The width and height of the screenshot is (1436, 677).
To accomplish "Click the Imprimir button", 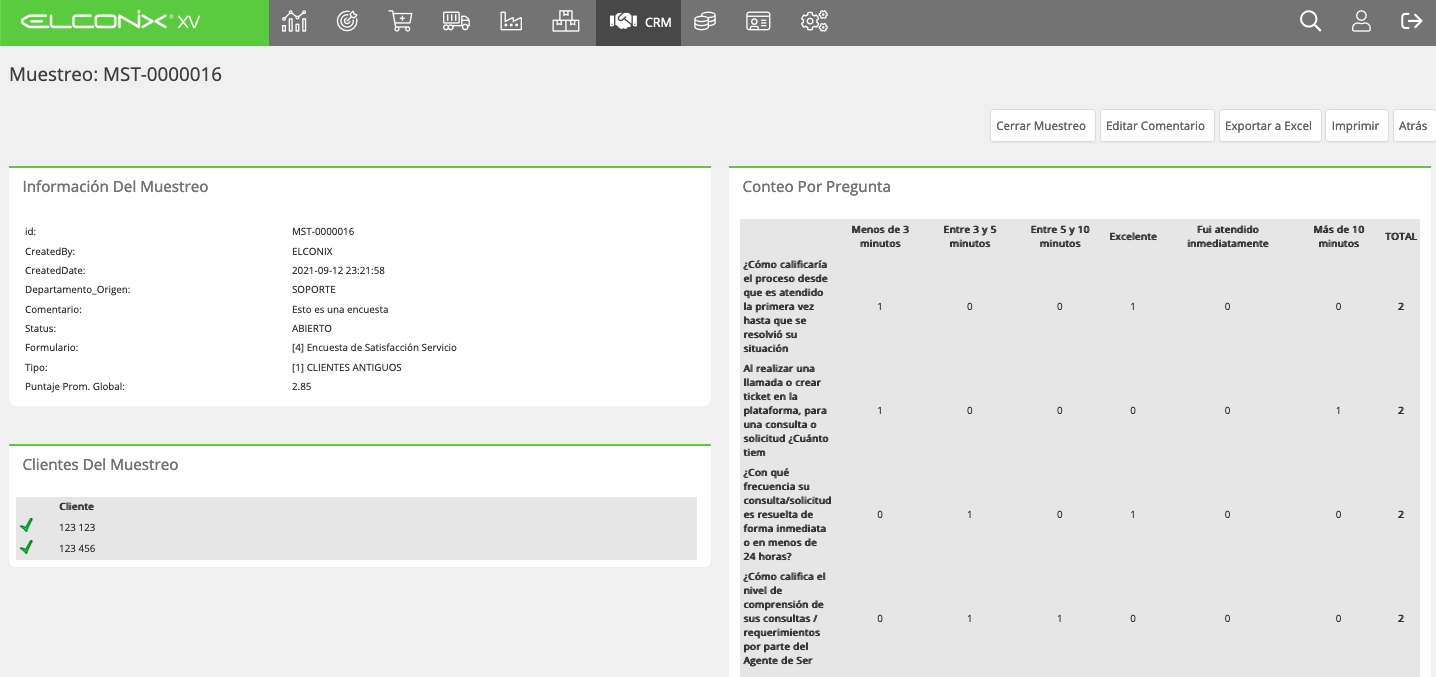I will (1357, 126).
